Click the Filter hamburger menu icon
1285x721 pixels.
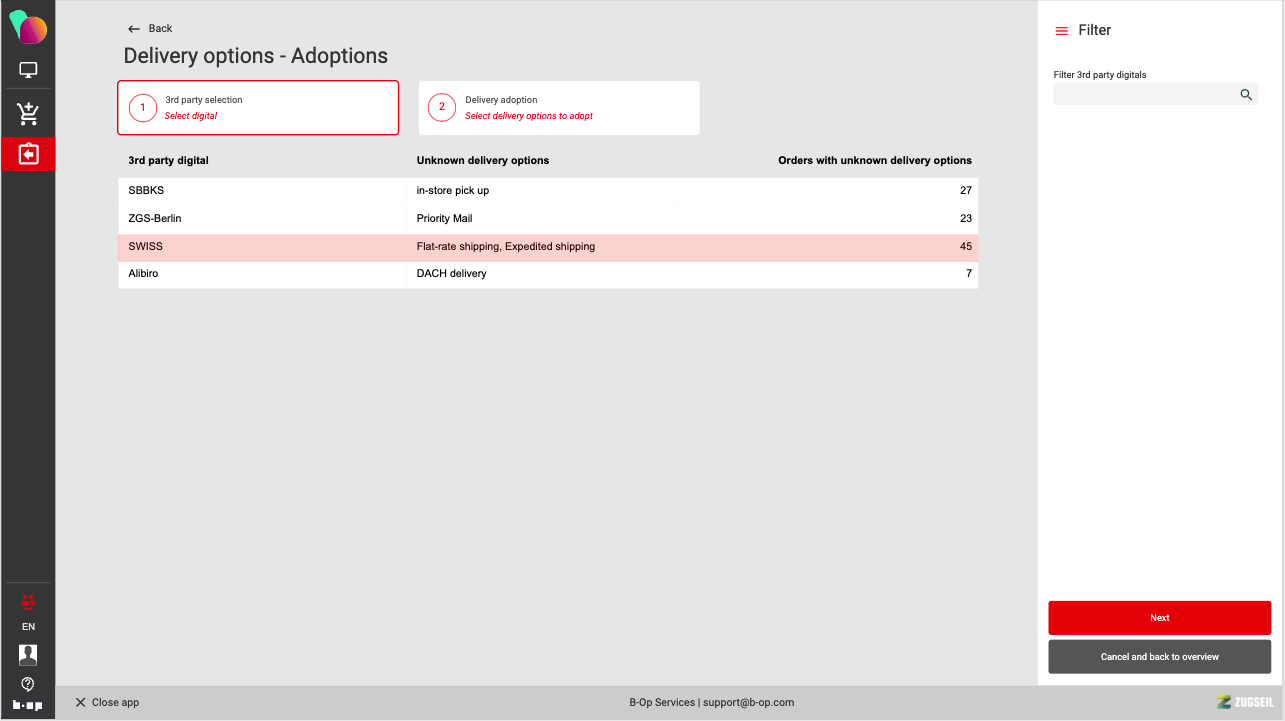click(x=1061, y=31)
